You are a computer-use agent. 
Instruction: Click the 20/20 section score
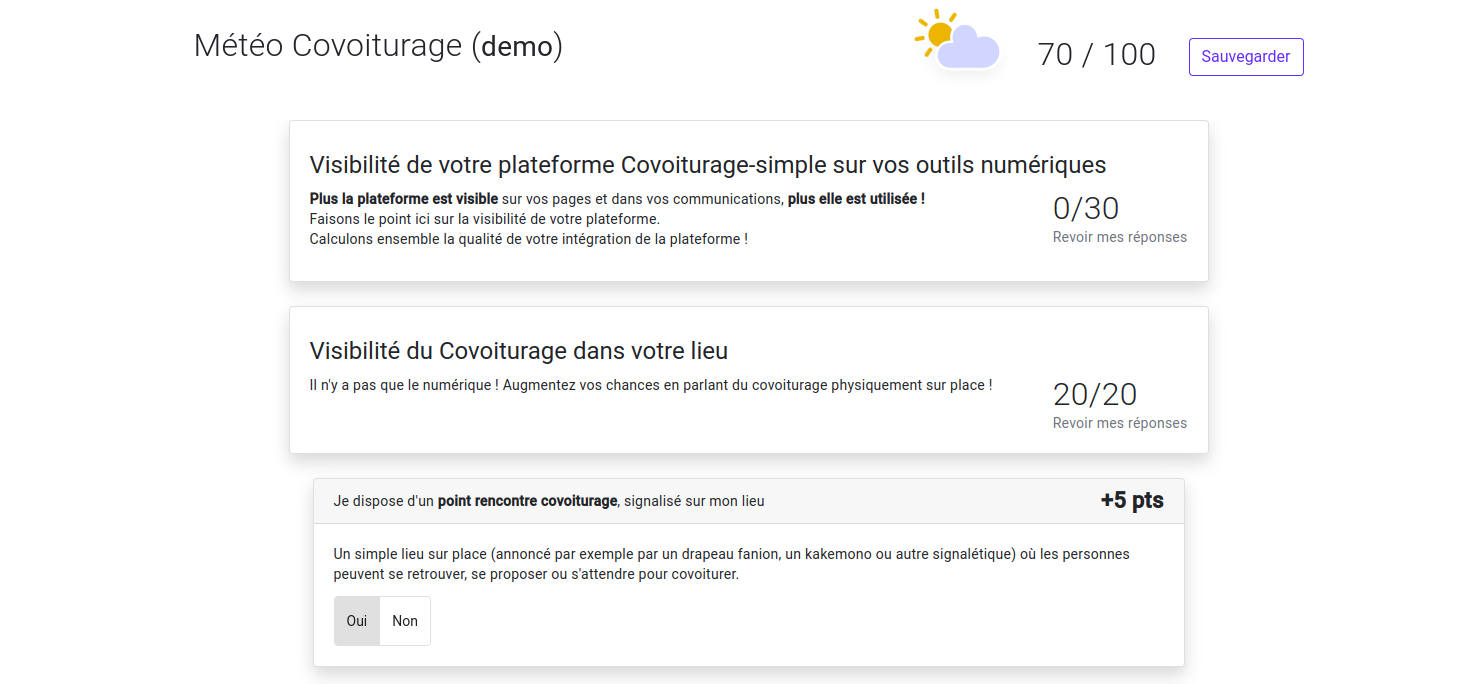[1095, 394]
